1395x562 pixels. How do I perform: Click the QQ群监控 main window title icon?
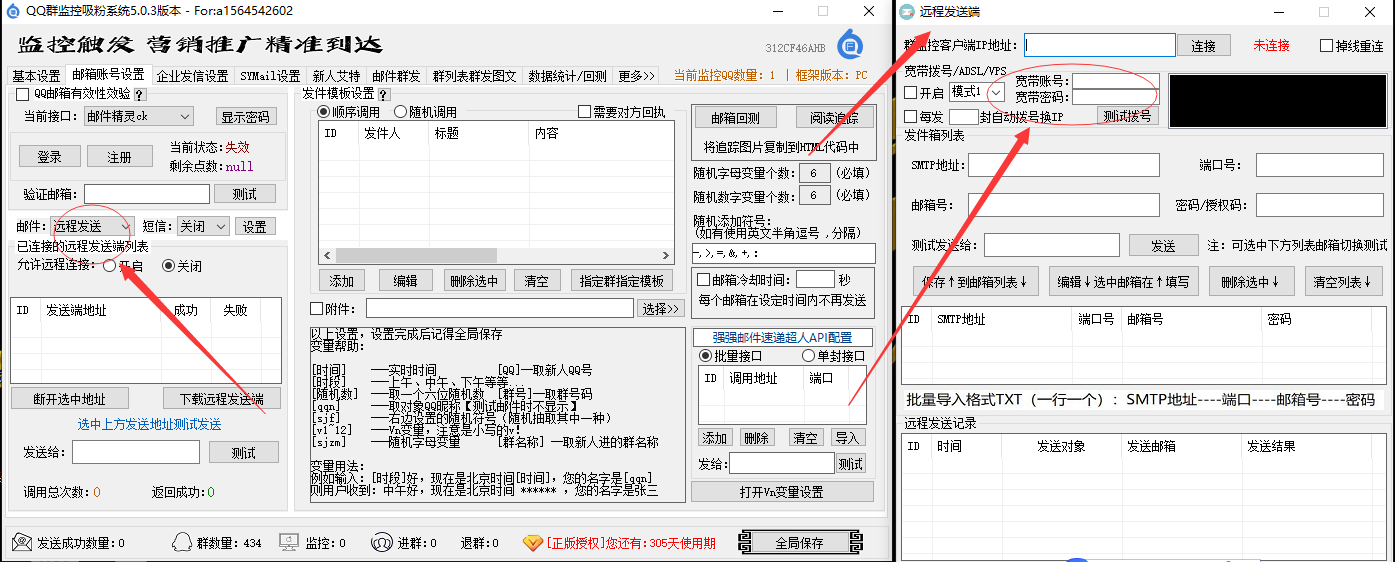[11, 11]
